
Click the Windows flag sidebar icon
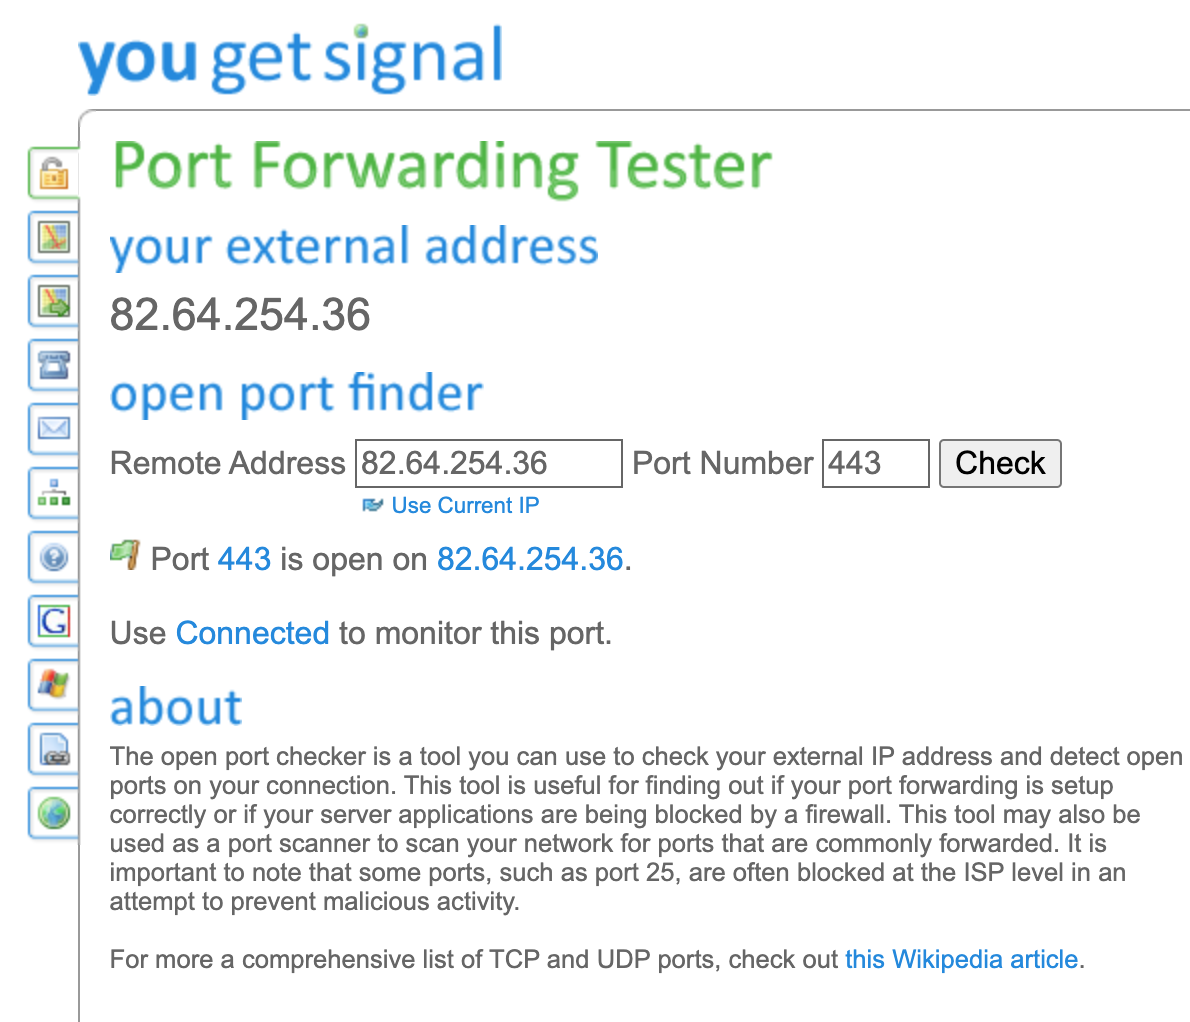(54, 685)
